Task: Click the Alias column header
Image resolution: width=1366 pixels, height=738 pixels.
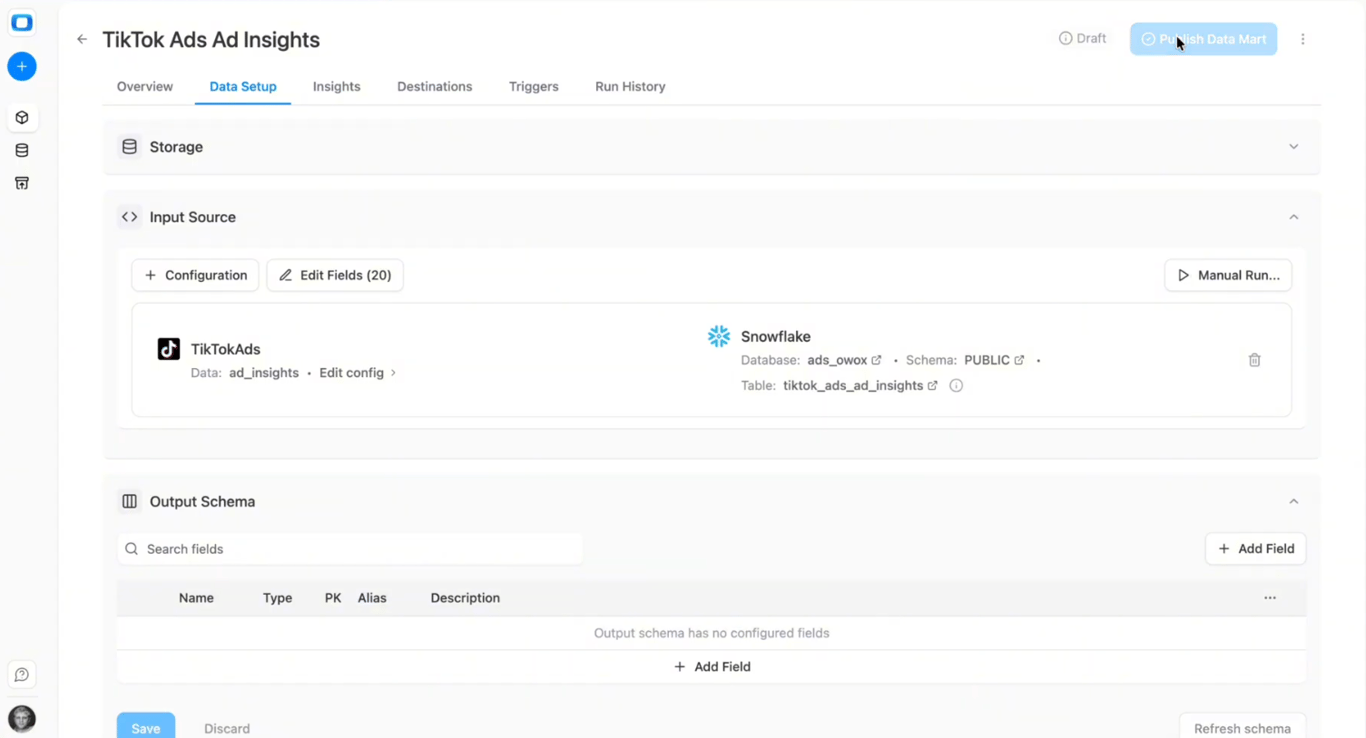Action: (x=372, y=598)
